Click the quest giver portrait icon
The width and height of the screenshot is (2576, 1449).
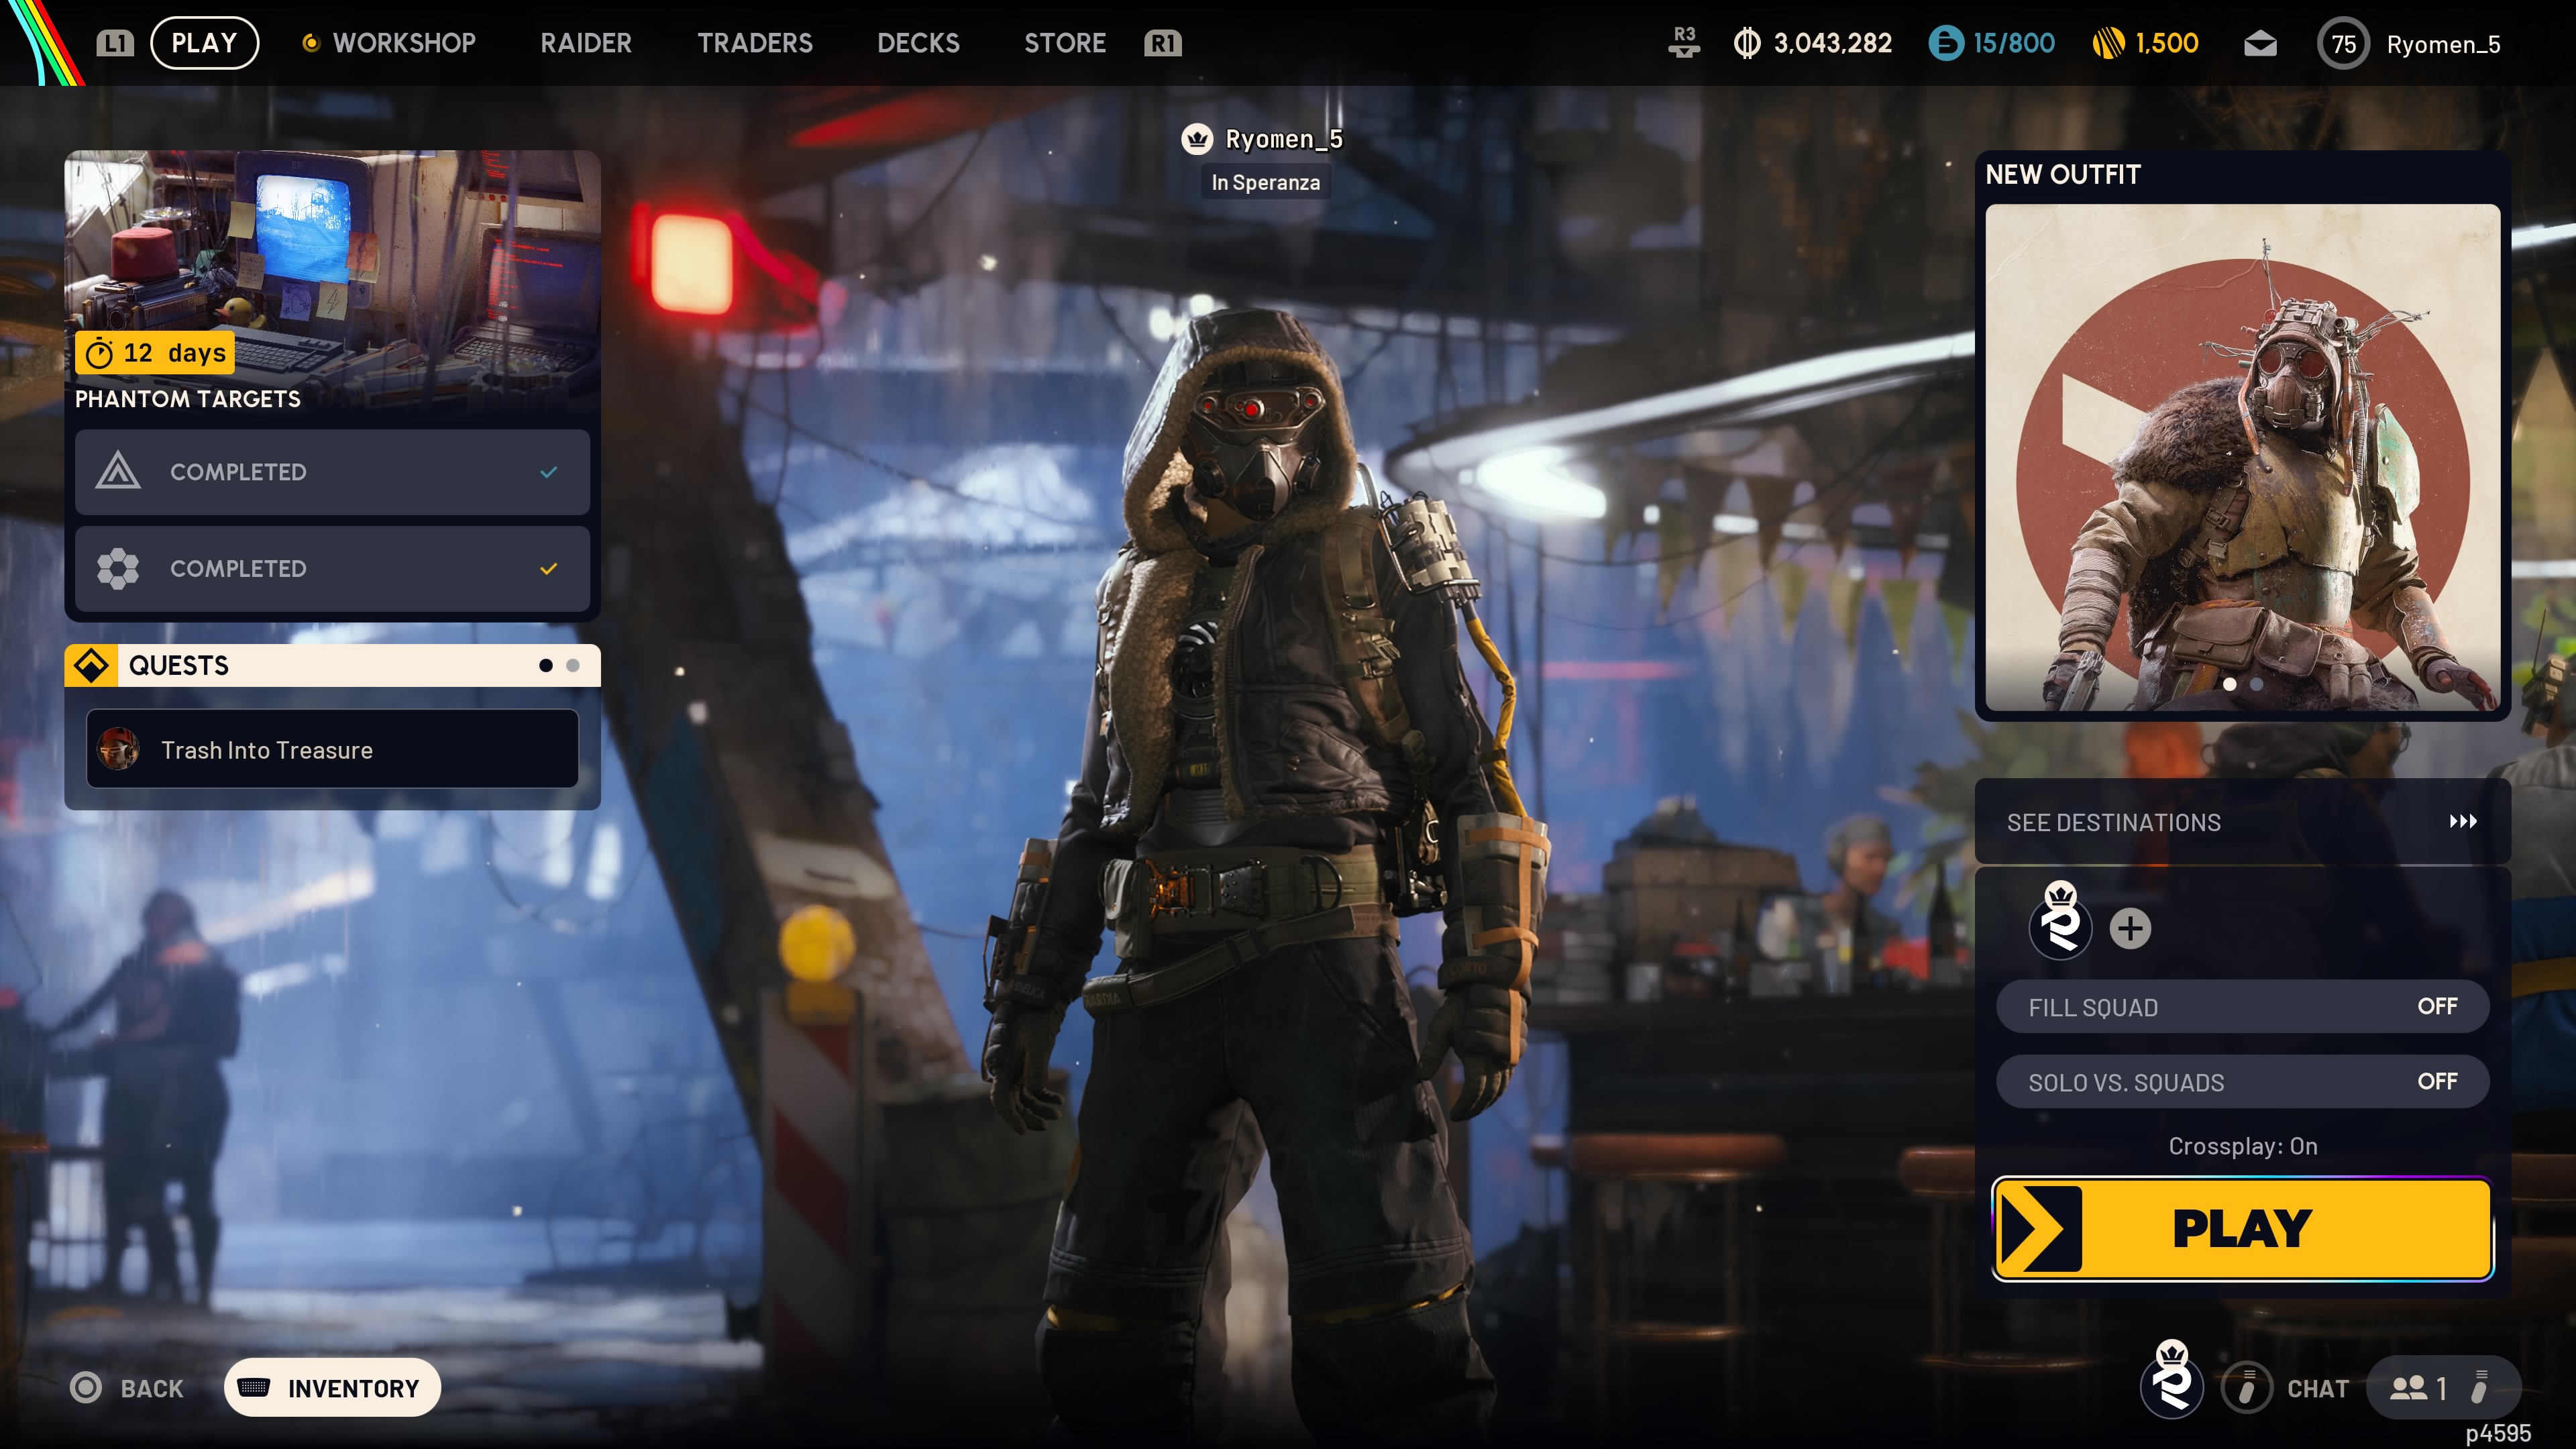pos(118,749)
